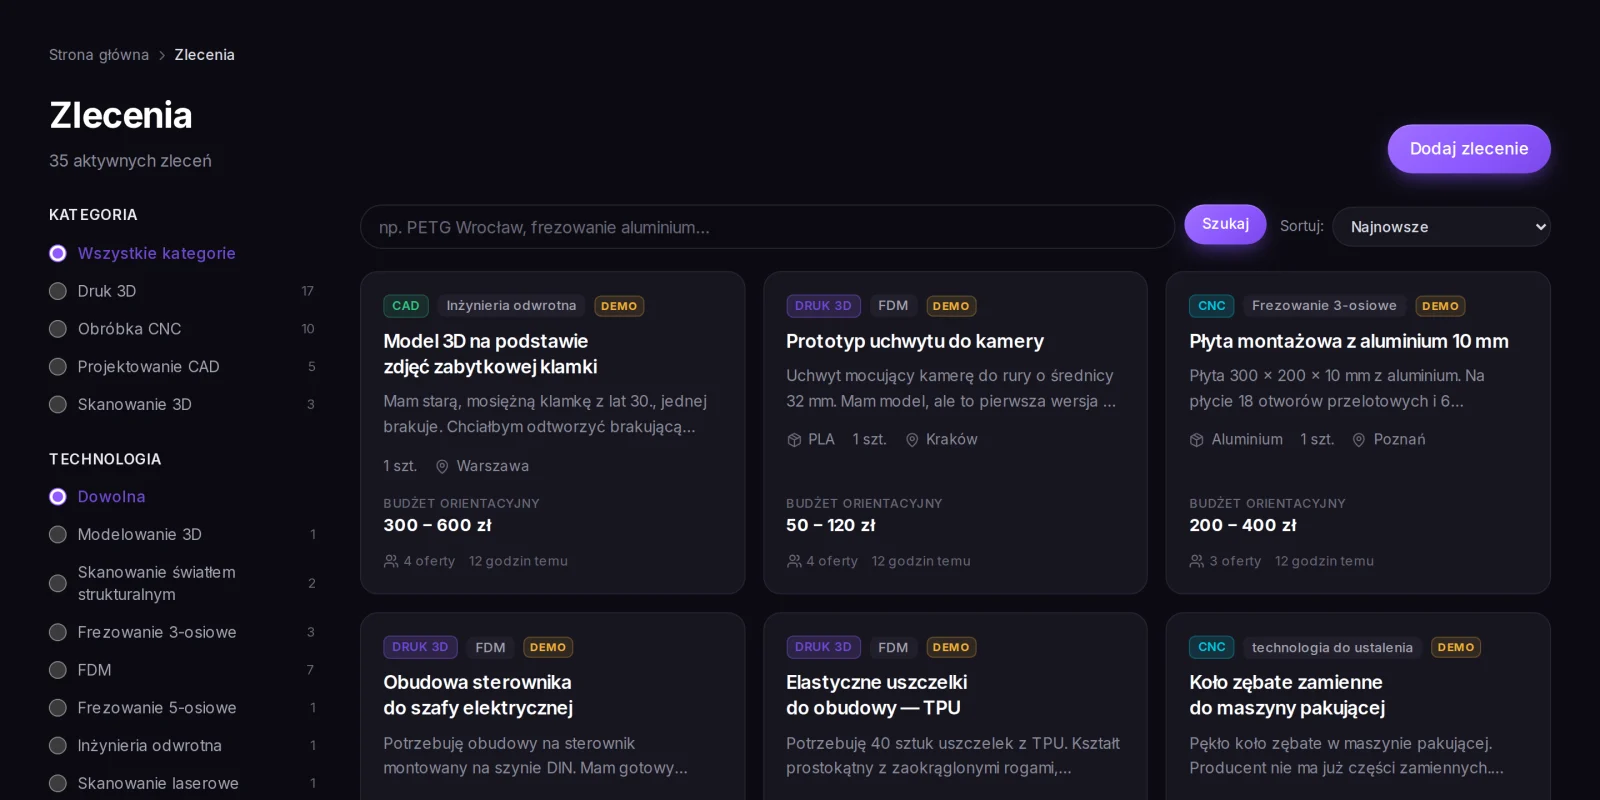Click the DEMO badge on Płyta montażowa card
Screen dimensions: 1600x800
[1440, 306]
